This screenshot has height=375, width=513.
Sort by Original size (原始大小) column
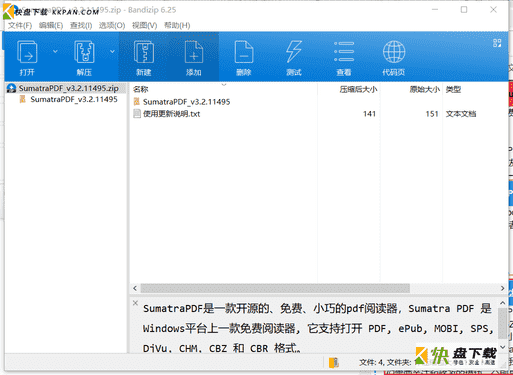click(425, 89)
